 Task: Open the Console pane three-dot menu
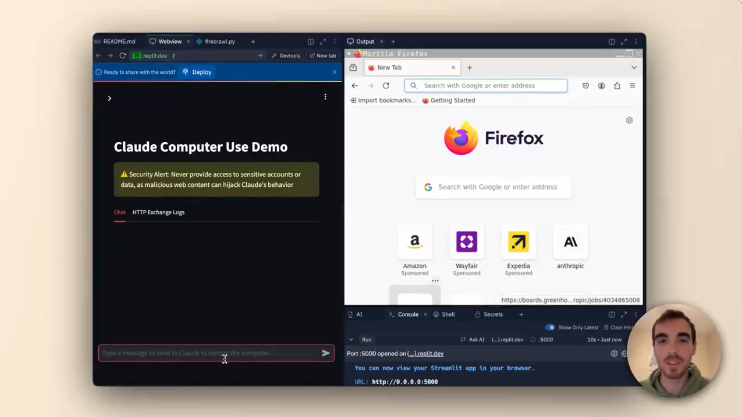click(636, 314)
